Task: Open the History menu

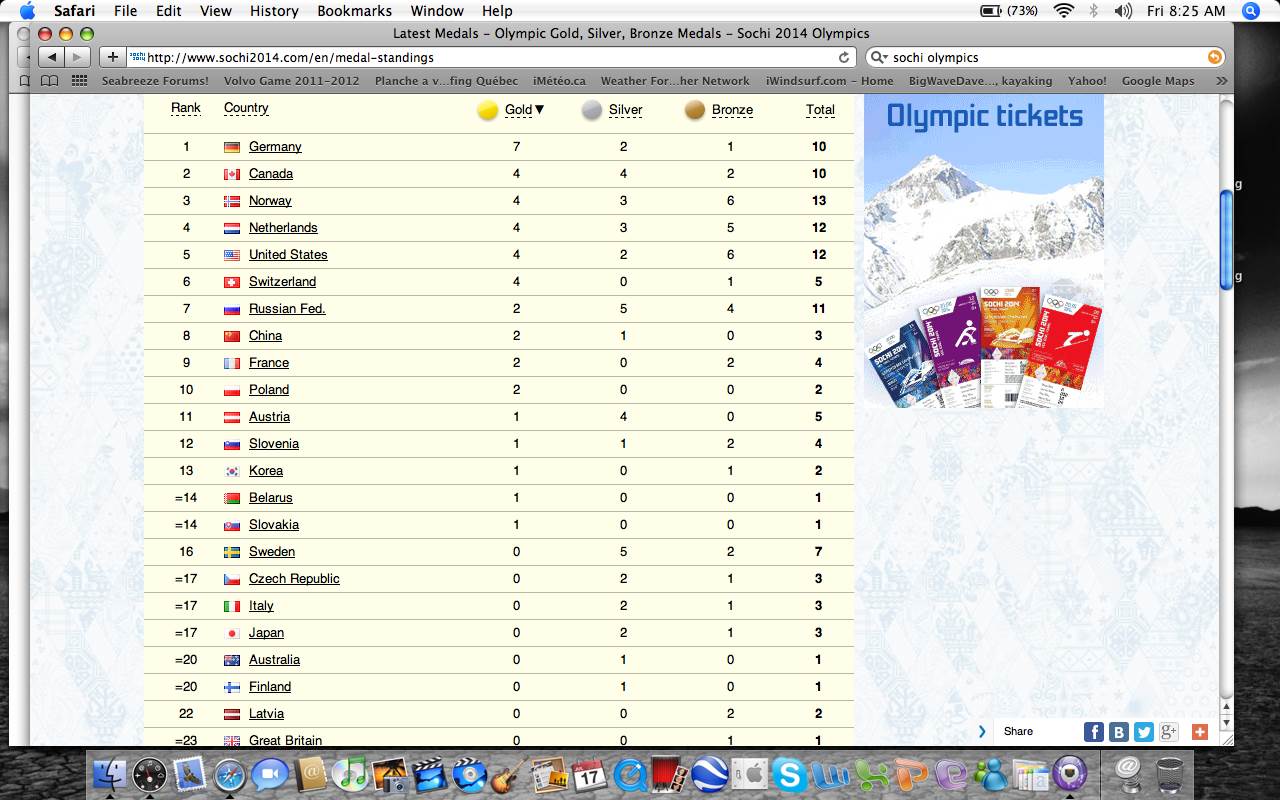Action: [274, 11]
